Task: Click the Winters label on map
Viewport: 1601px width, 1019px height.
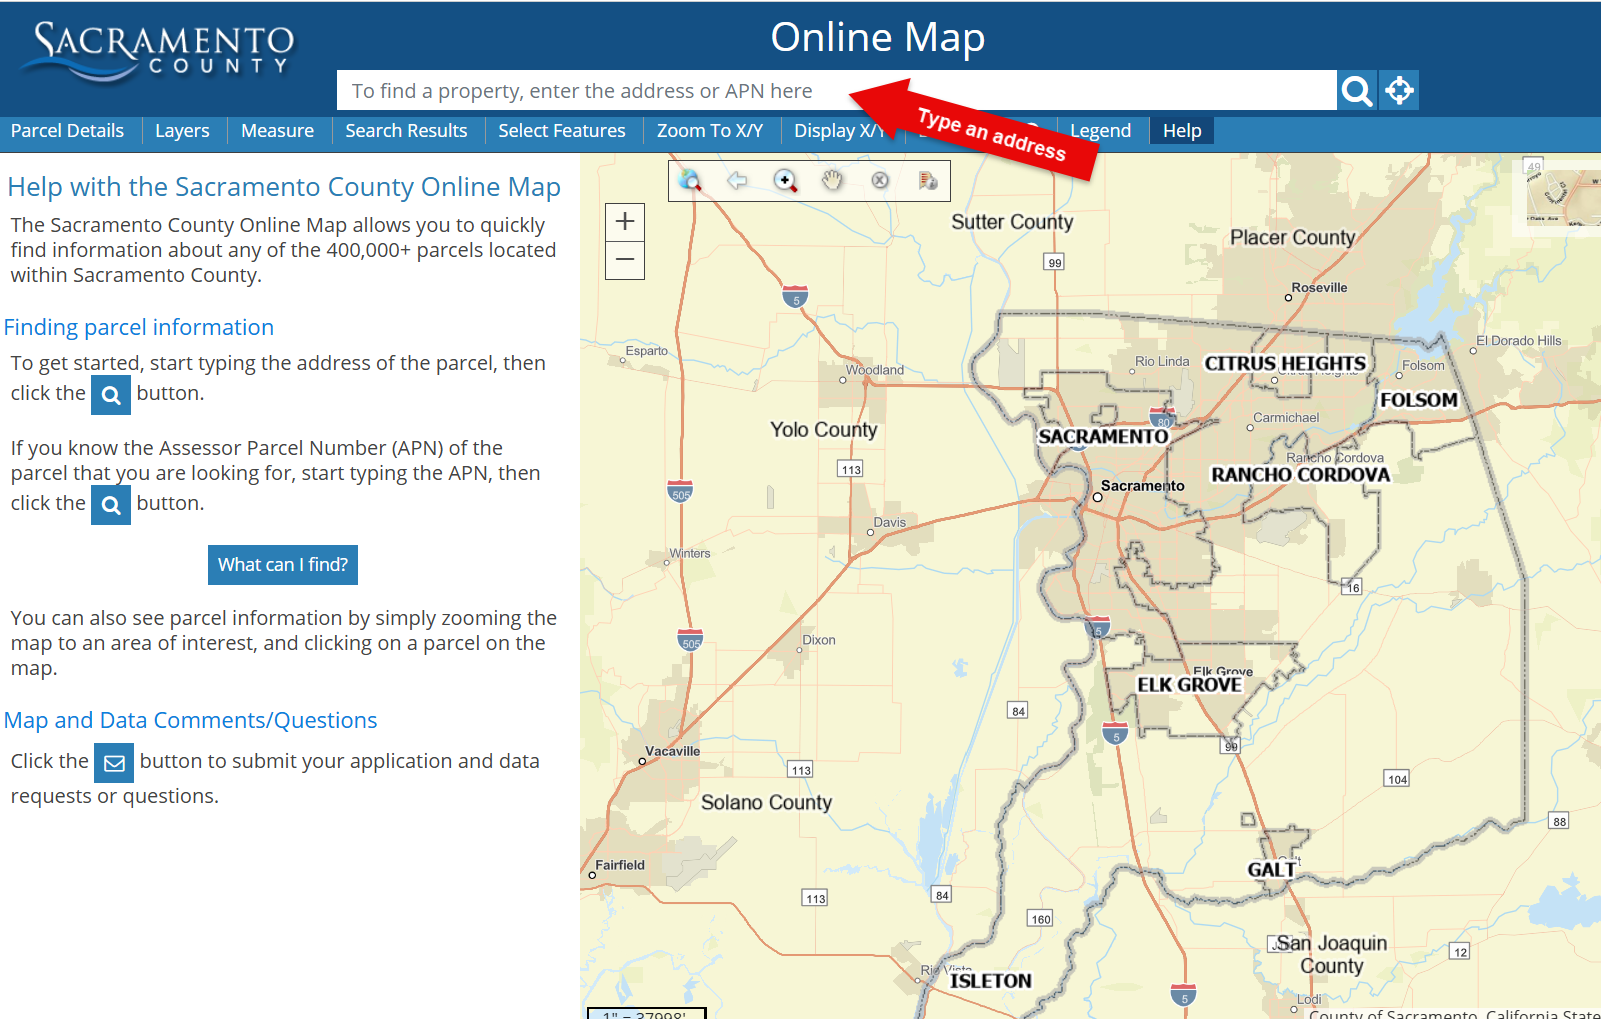Action: [x=690, y=553]
